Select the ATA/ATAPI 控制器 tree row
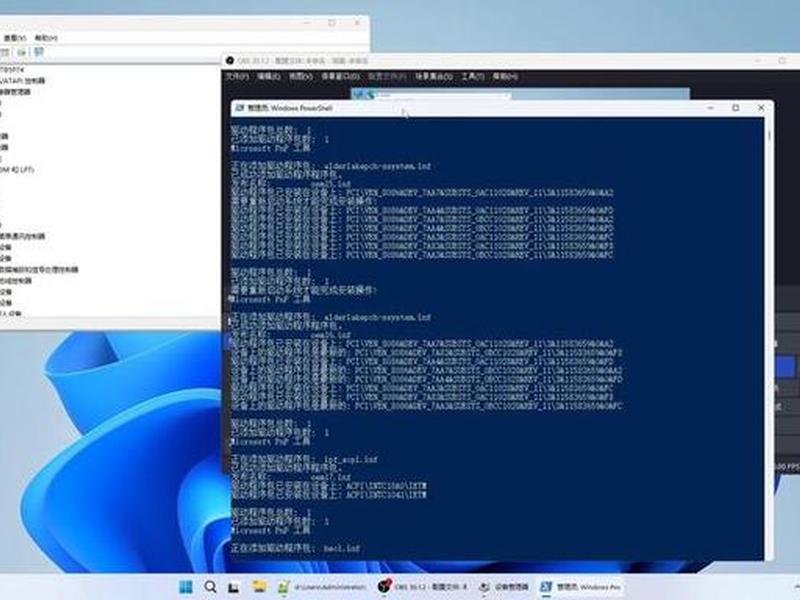 22,81
